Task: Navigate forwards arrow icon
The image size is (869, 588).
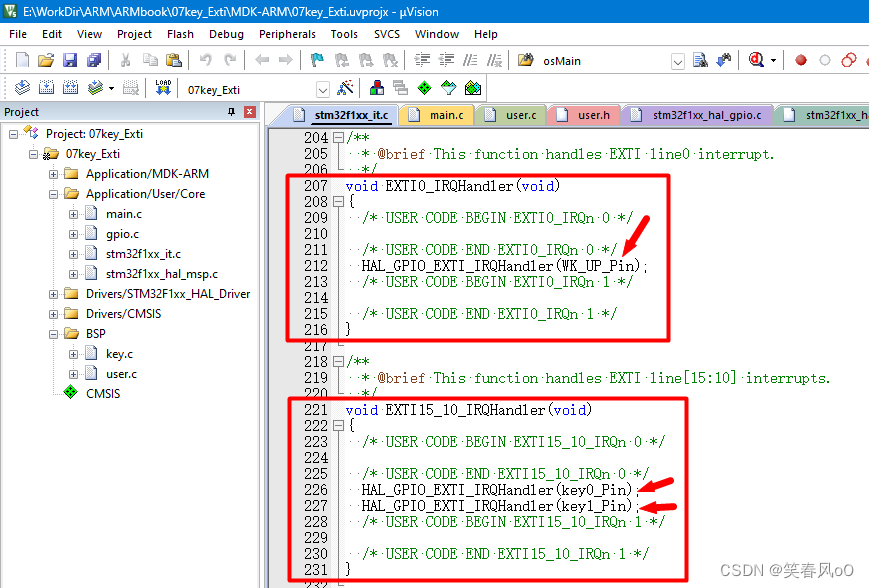Action: point(285,60)
